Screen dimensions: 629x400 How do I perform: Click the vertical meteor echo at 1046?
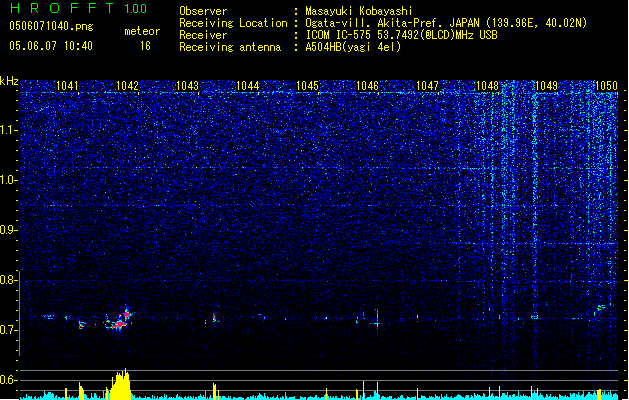tap(377, 319)
